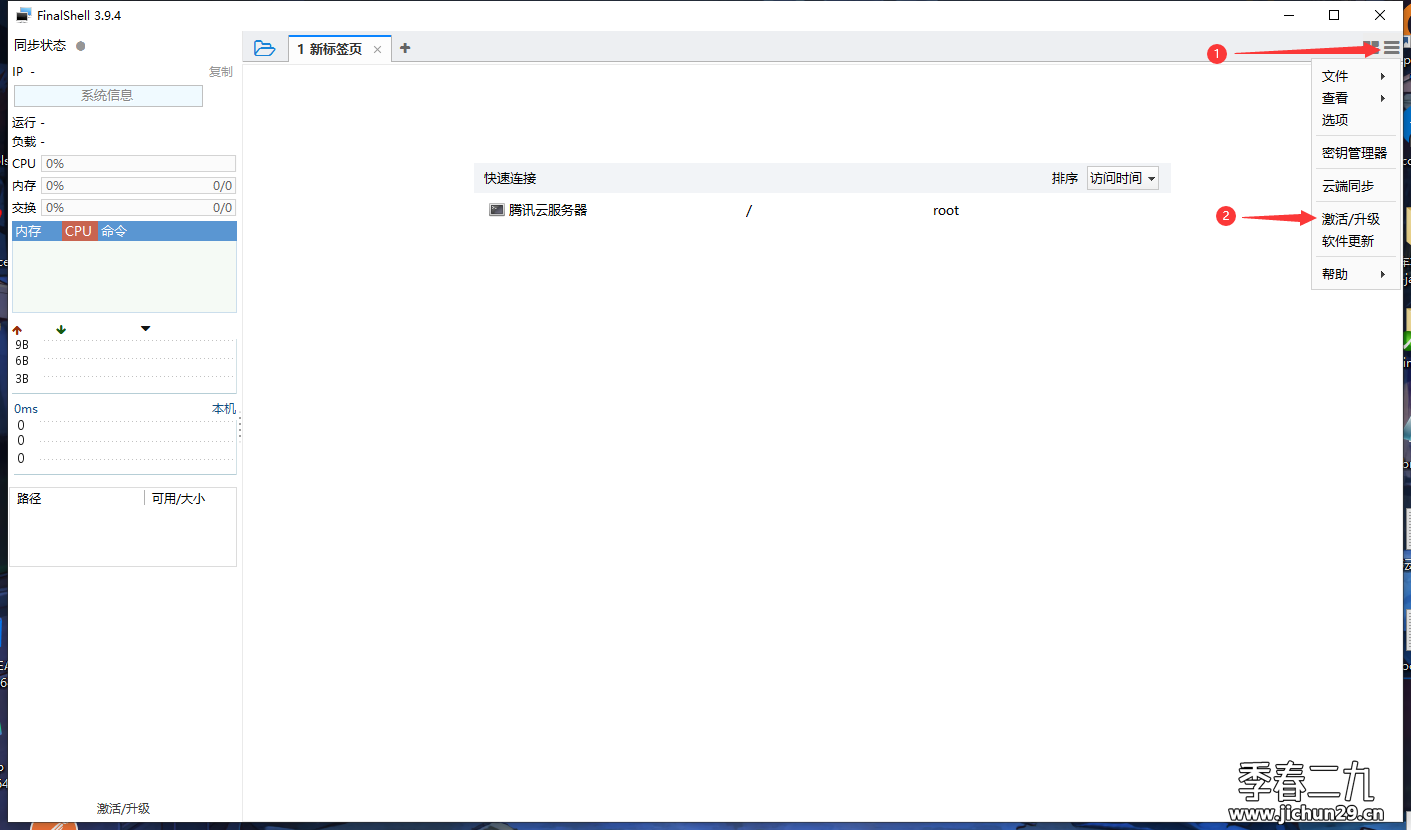Click the red upload arrow icon
The width and height of the screenshot is (1411, 830).
click(17, 330)
